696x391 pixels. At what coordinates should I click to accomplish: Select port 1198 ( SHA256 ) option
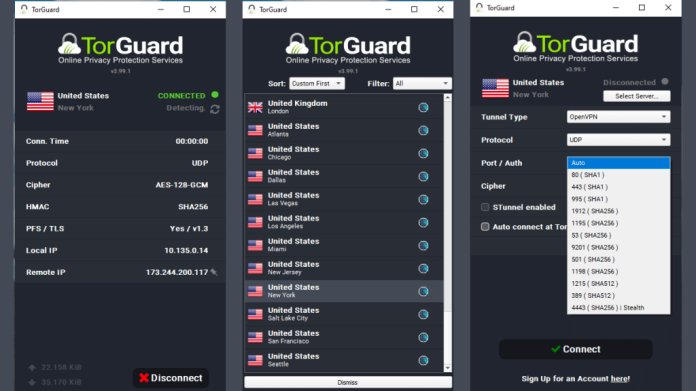point(618,271)
